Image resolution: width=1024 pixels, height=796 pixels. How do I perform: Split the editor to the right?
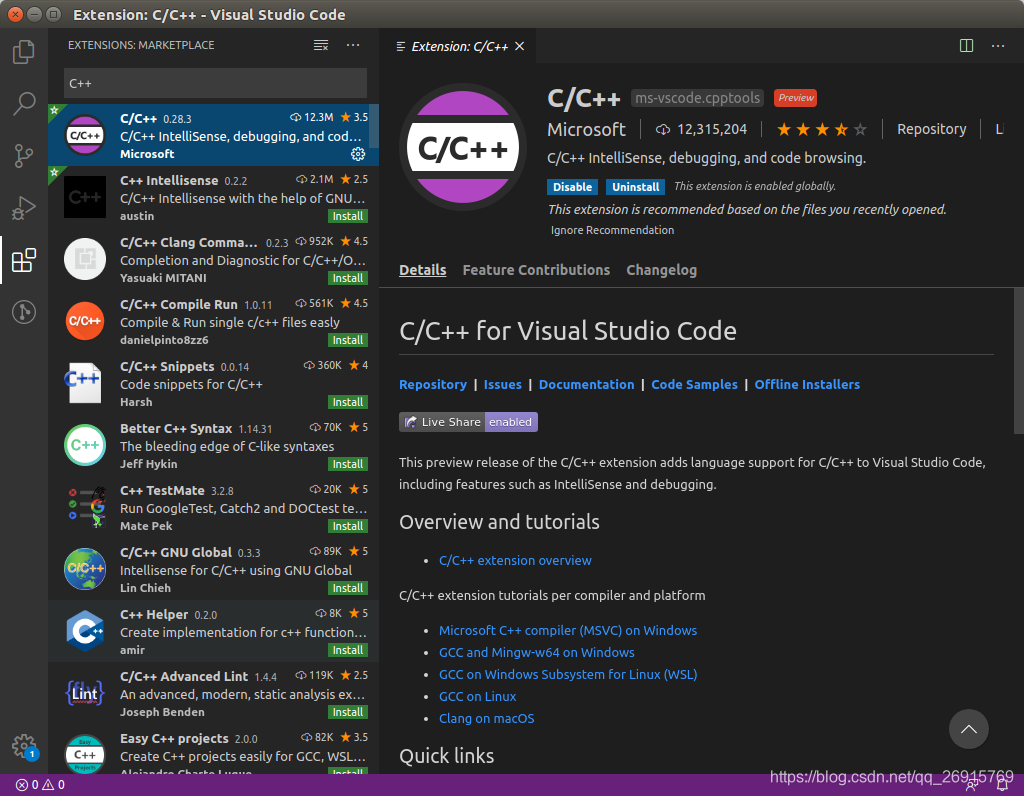tap(966, 46)
